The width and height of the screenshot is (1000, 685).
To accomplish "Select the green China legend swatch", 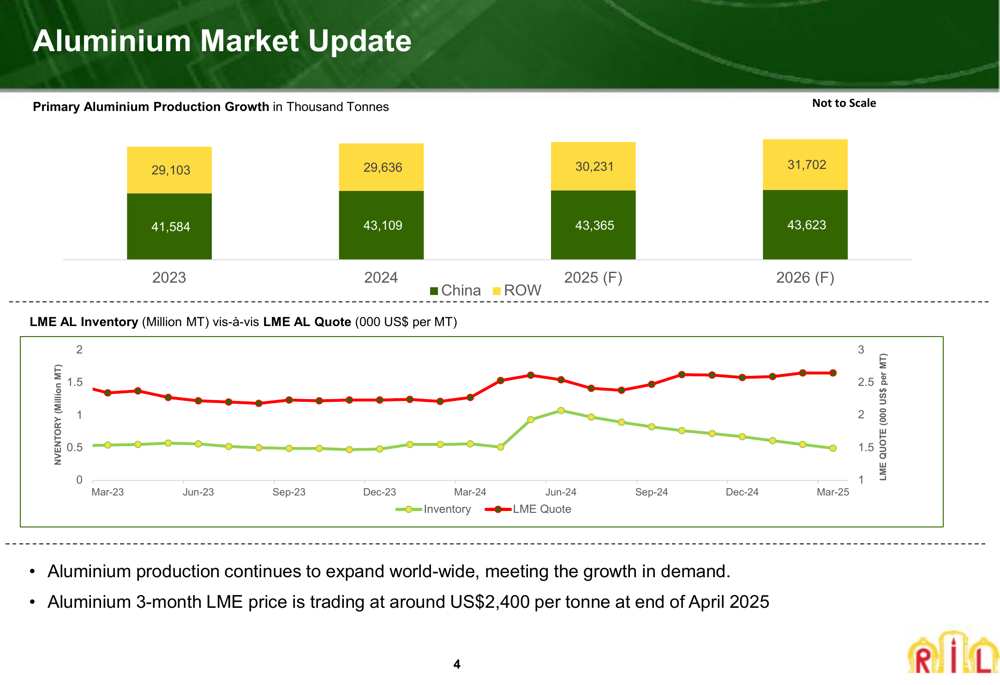I will tap(434, 291).
